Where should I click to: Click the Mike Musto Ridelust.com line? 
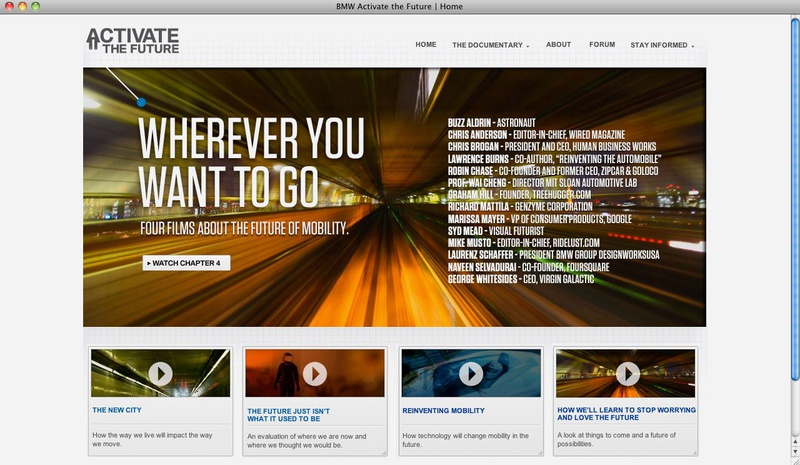(x=524, y=242)
